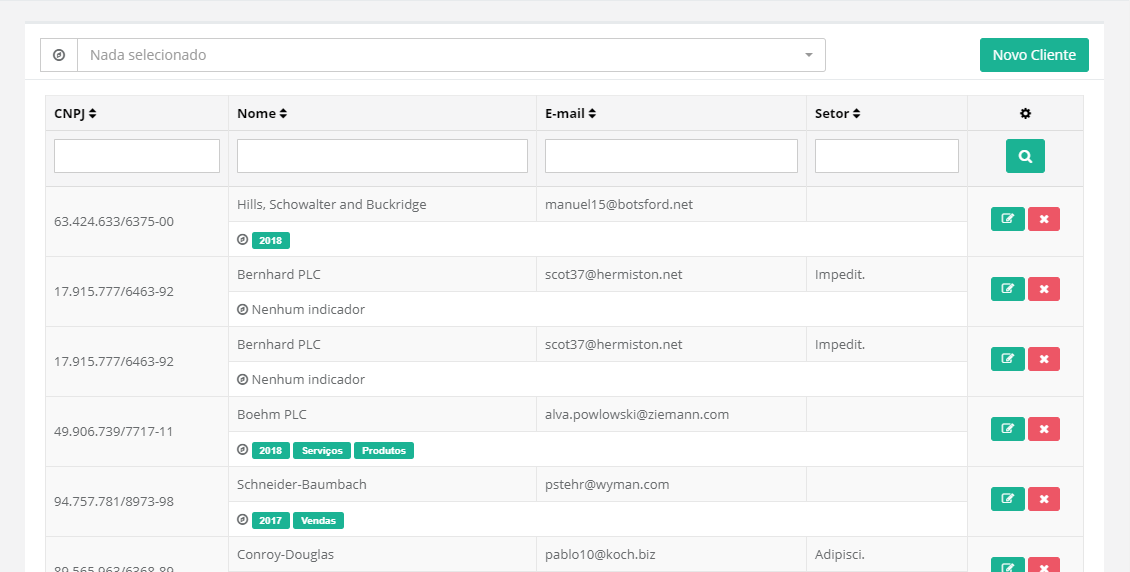Click the indicator compass icon in the Hills, Schowalter row

(x=243, y=240)
